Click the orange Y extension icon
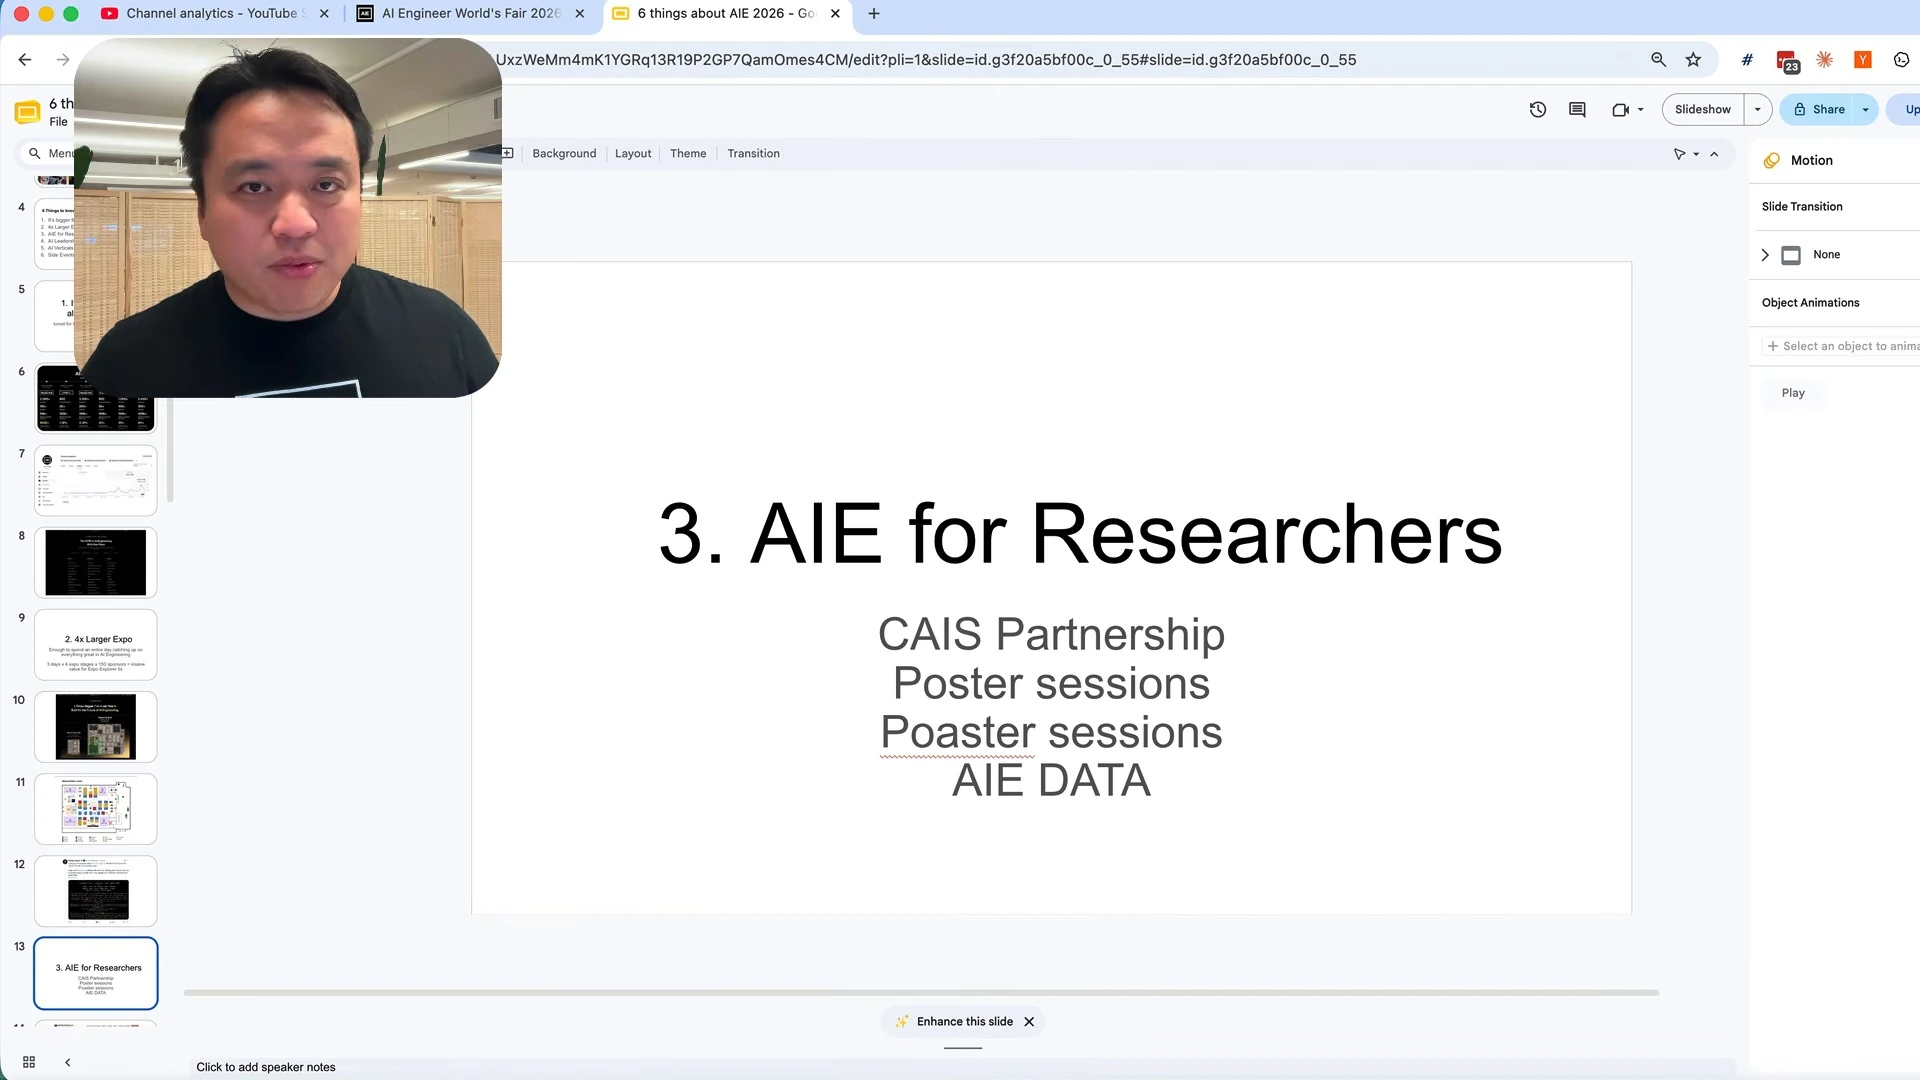The height and width of the screenshot is (1080, 1920). (1862, 60)
